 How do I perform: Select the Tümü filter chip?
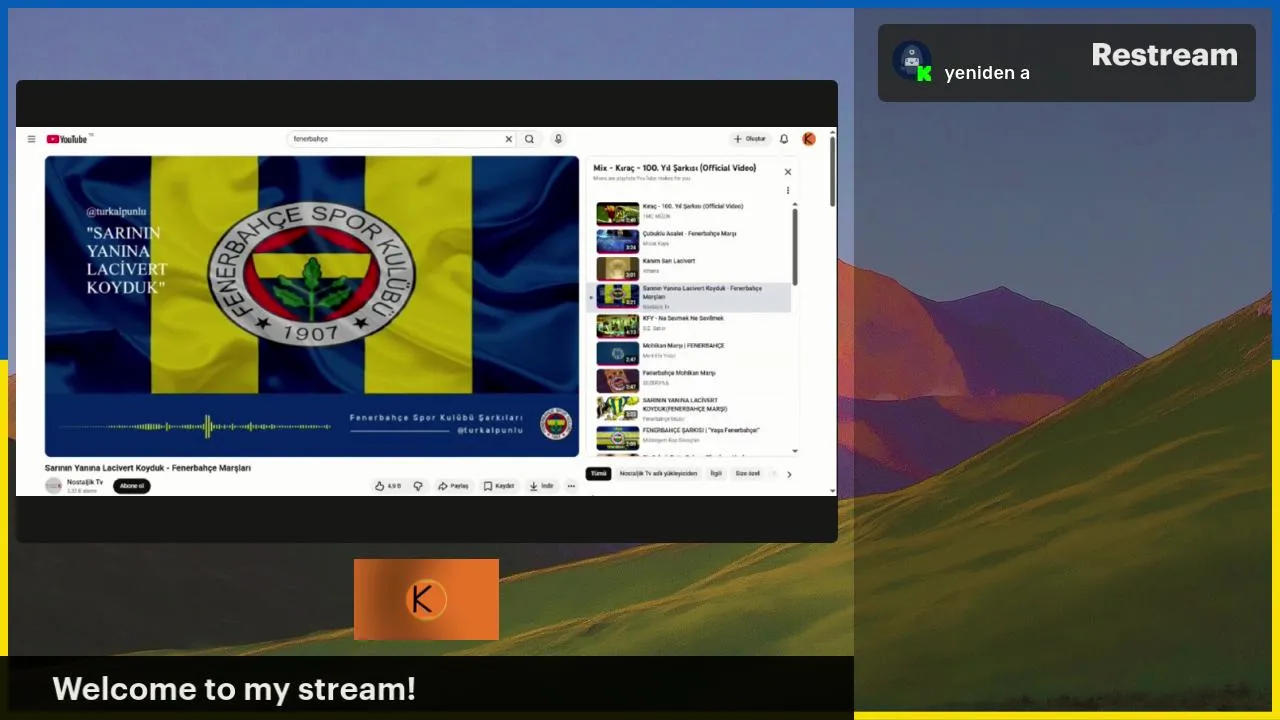pos(598,474)
